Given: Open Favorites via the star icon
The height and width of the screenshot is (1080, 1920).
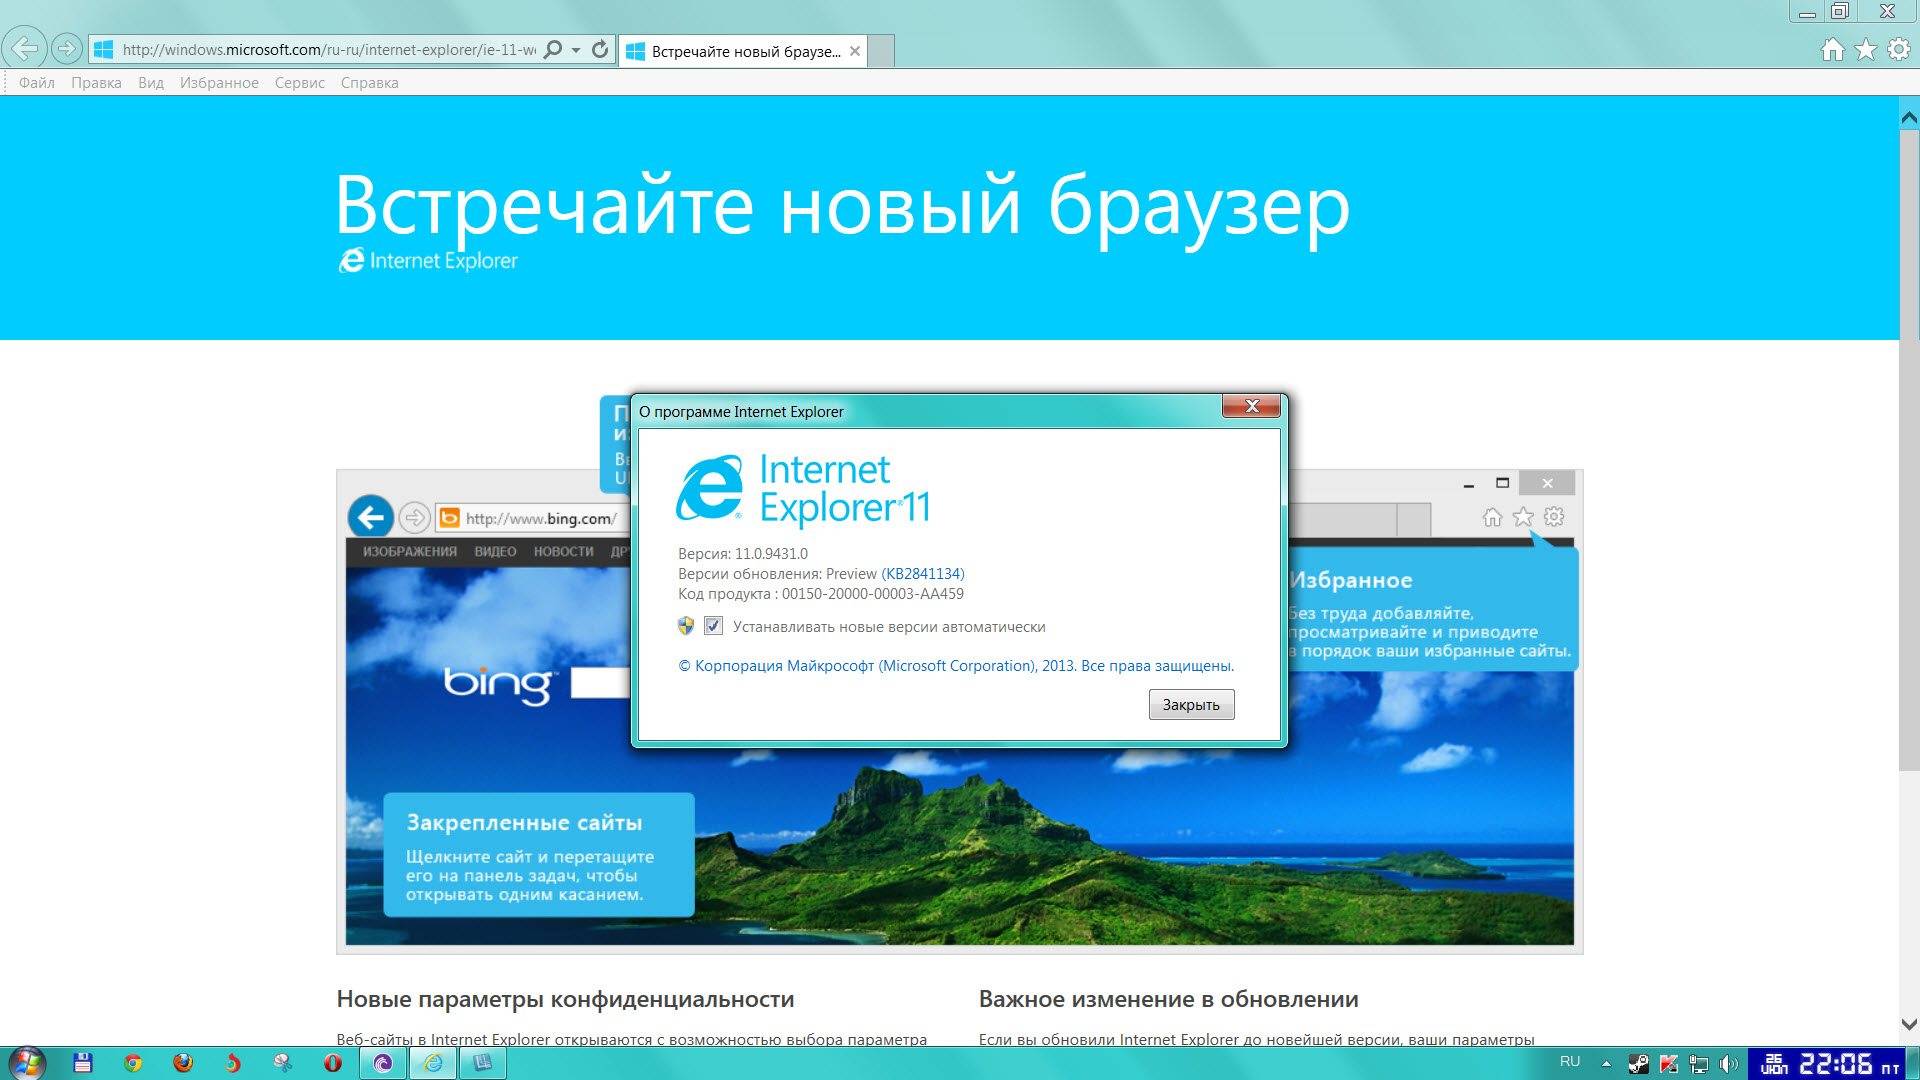Looking at the screenshot, I should (1866, 50).
